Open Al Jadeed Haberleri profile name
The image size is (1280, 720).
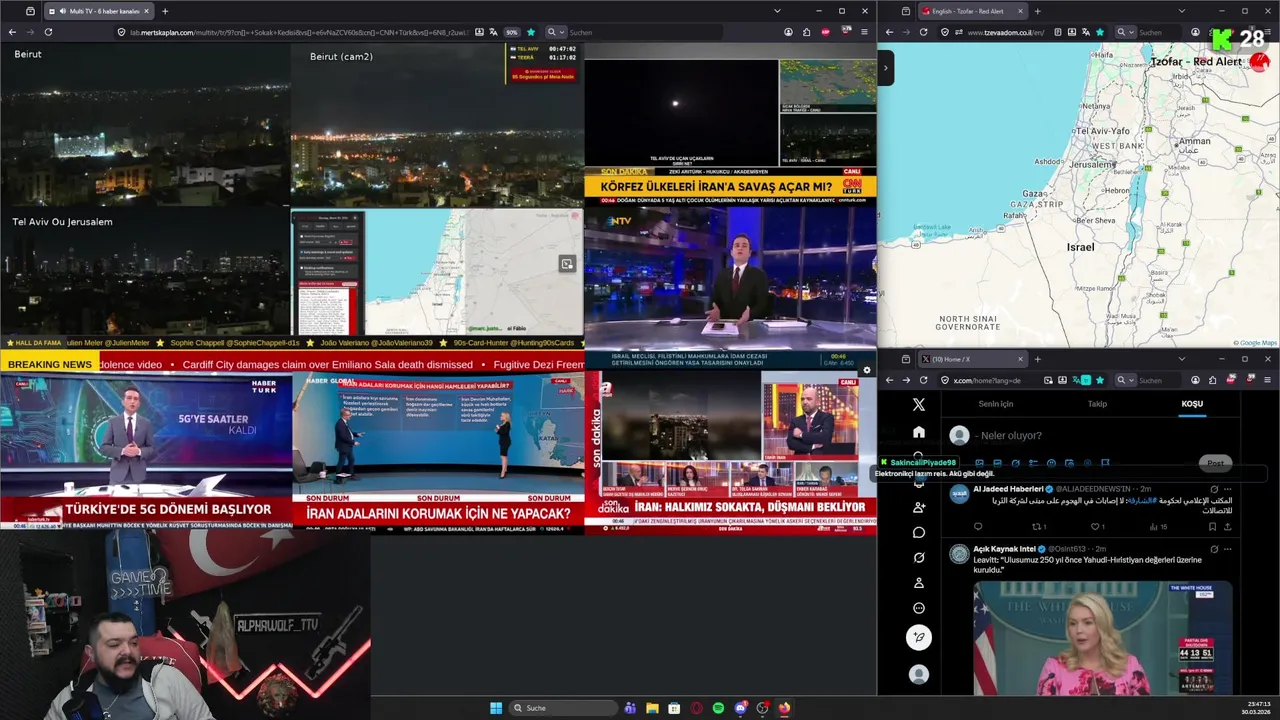coord(1008,489)
